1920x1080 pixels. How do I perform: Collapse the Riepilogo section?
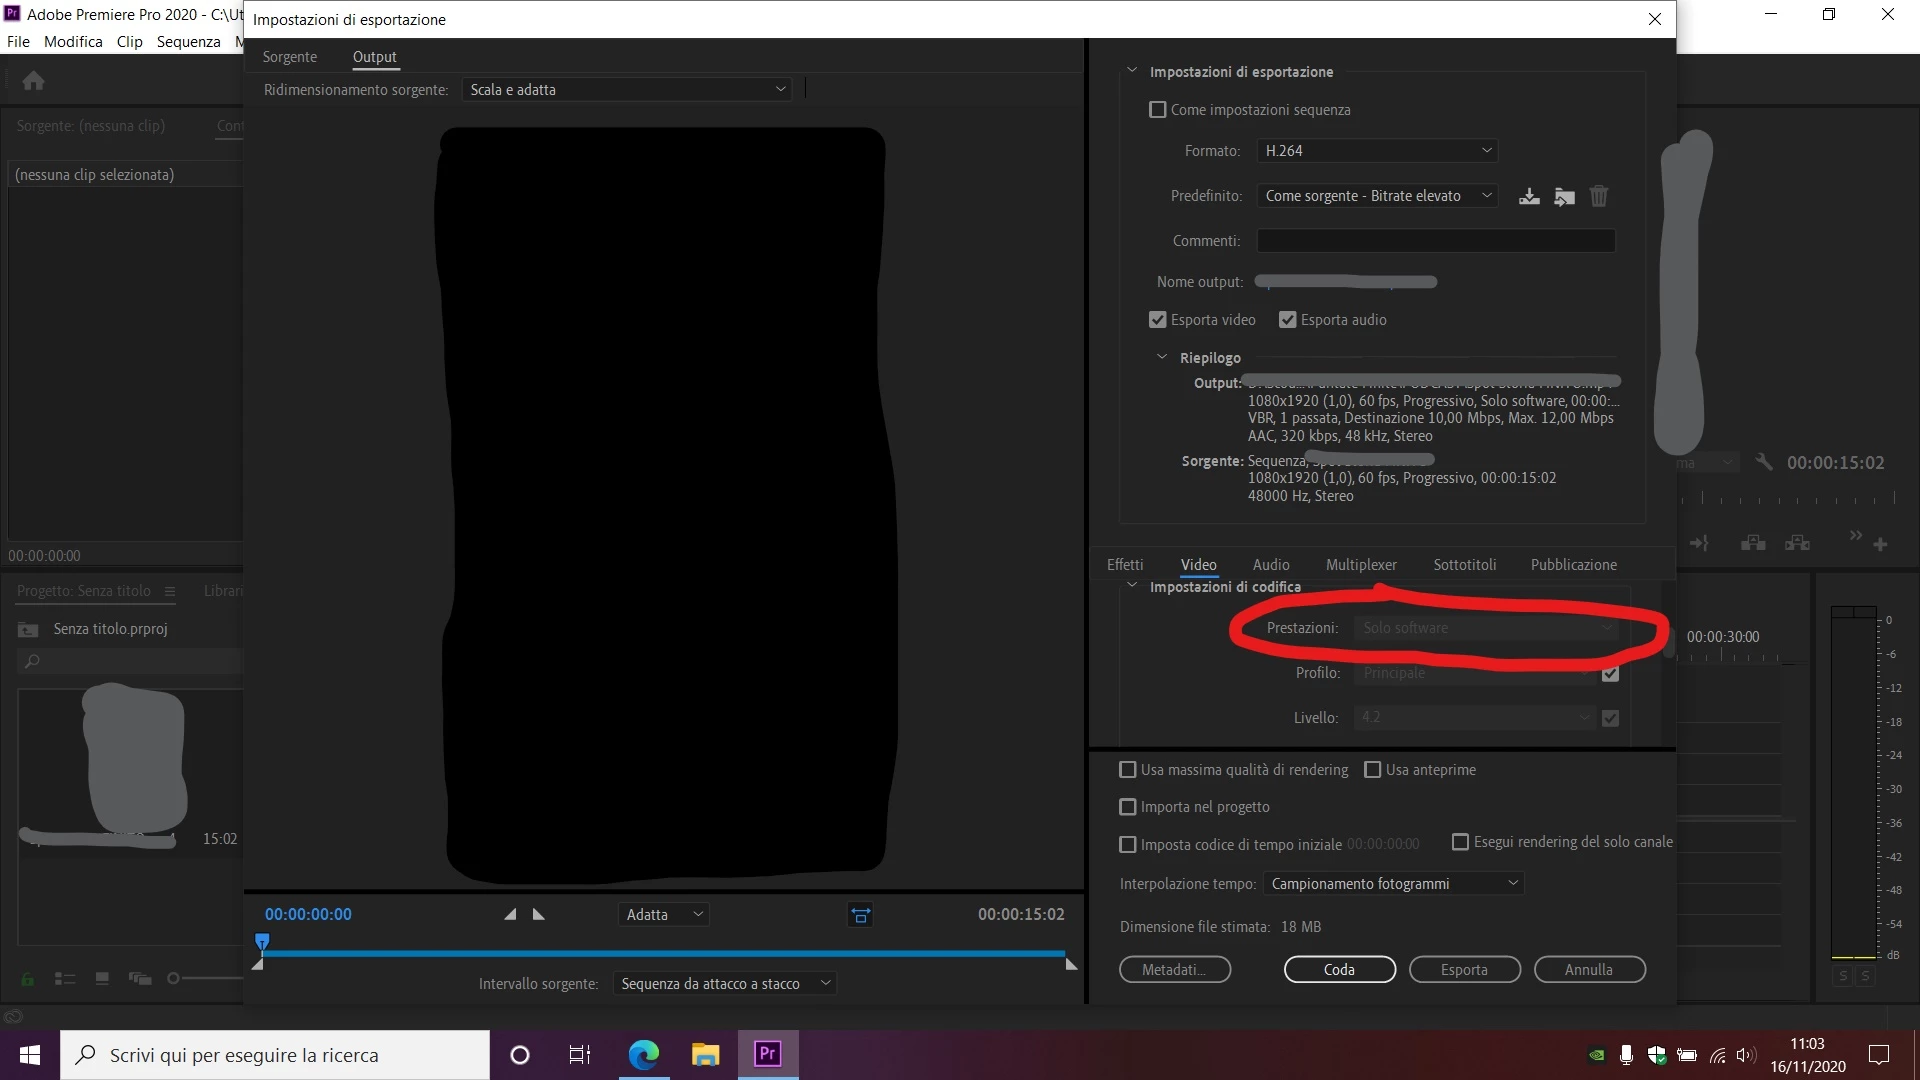tap(1162, 357)
